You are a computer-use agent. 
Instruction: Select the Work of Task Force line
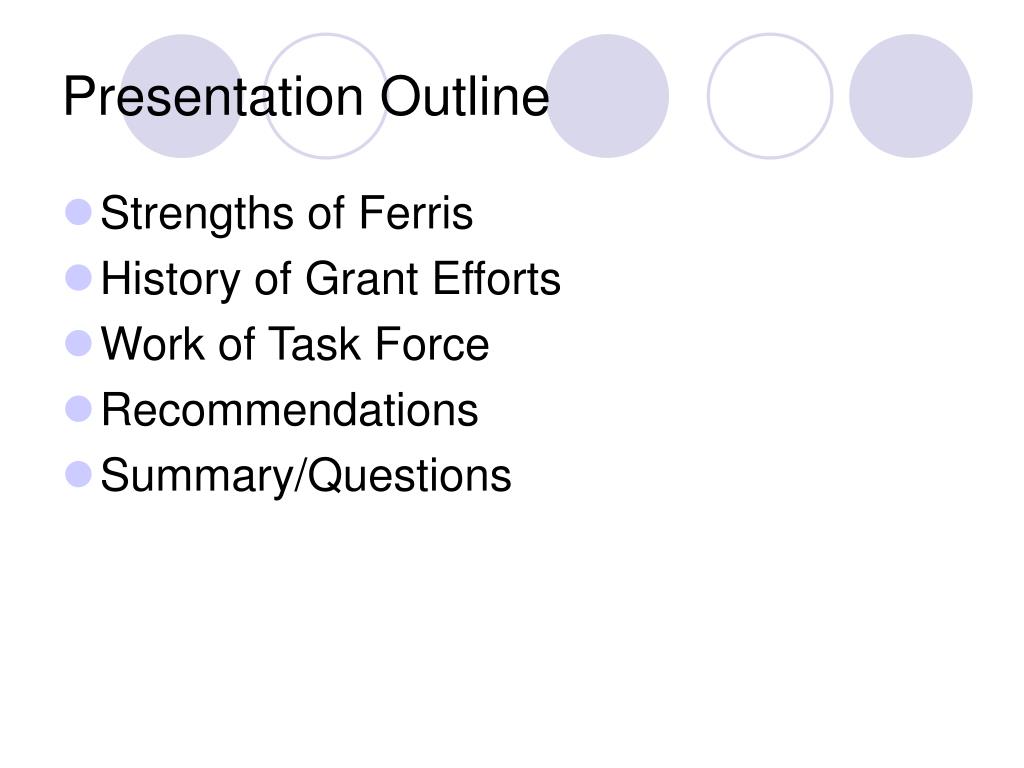[x=295, y=344]
